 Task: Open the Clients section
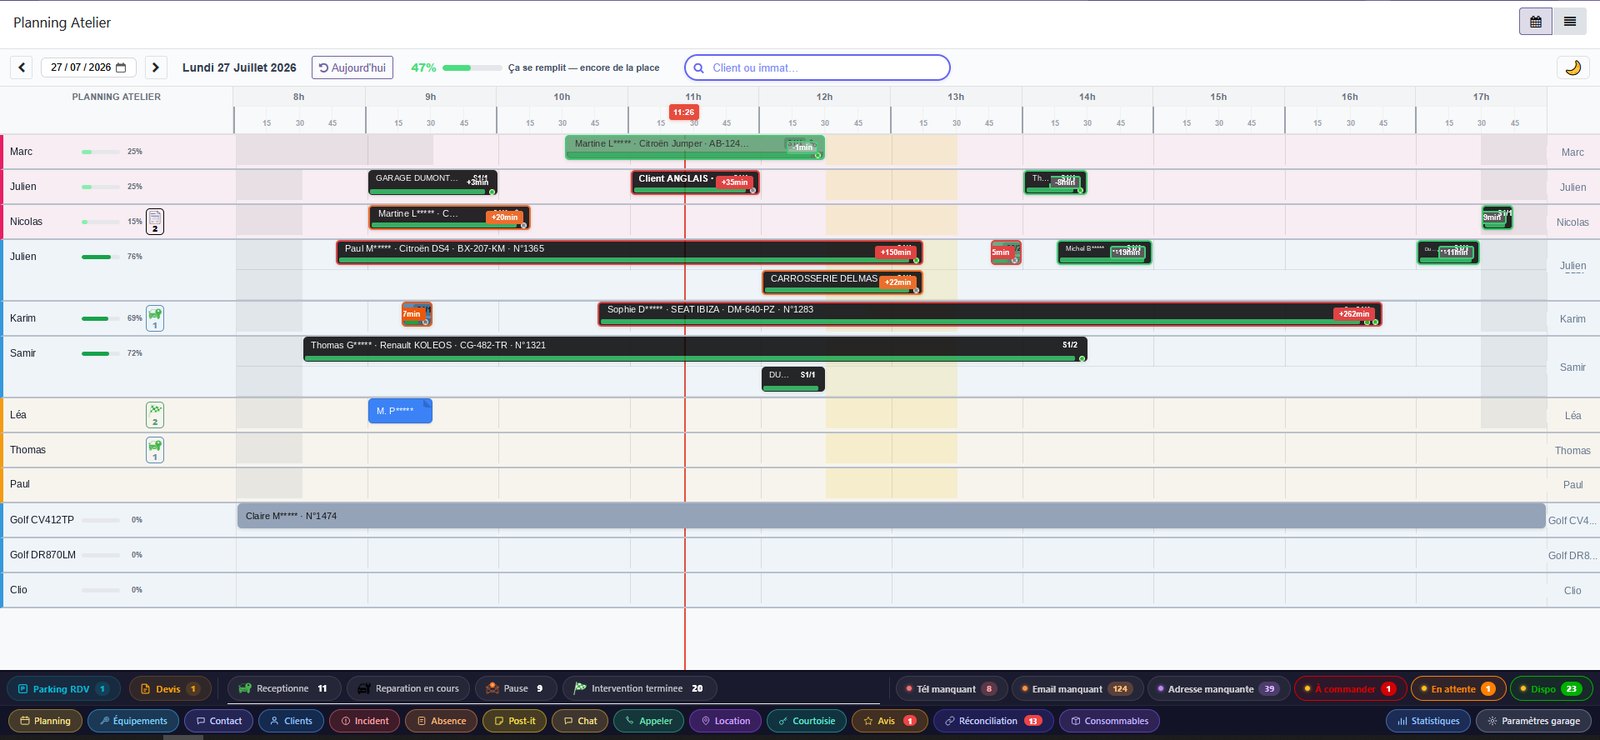pyautogui.click(x=291, y=721)
